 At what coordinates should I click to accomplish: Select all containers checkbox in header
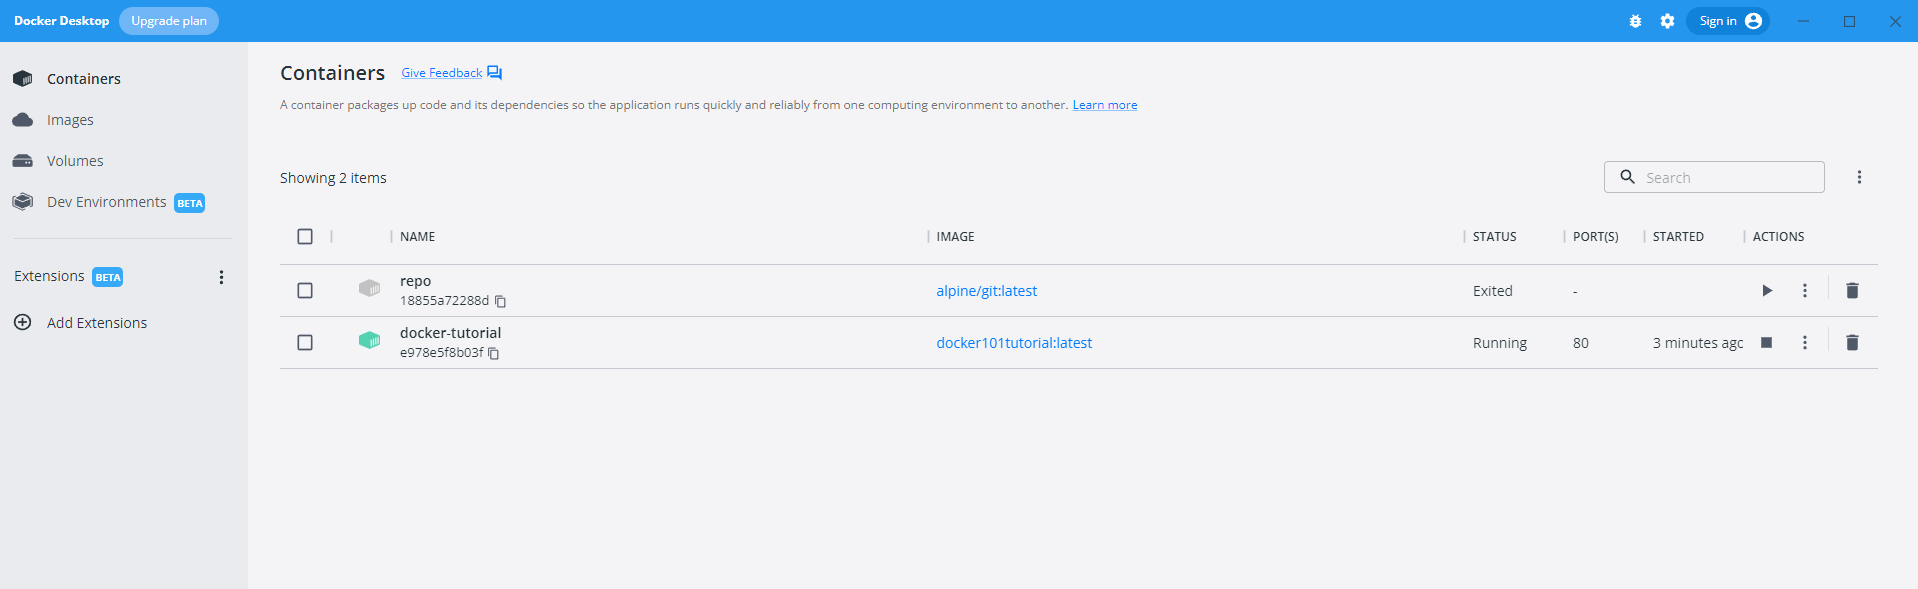coord(305,237)
